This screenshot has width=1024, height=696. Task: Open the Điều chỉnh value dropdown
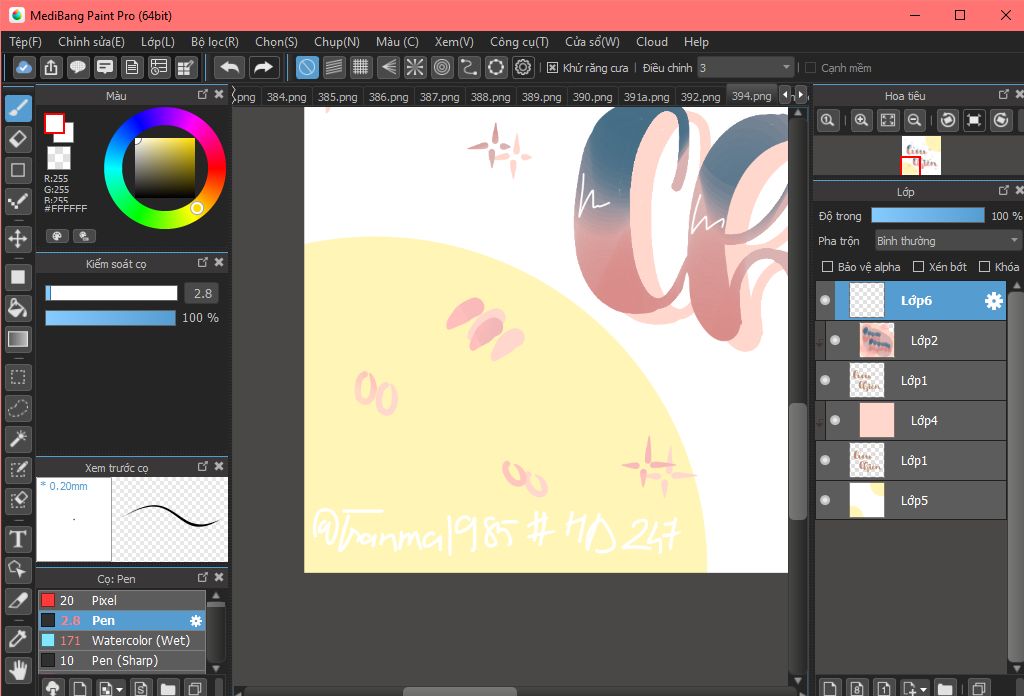tap(745, 68)
